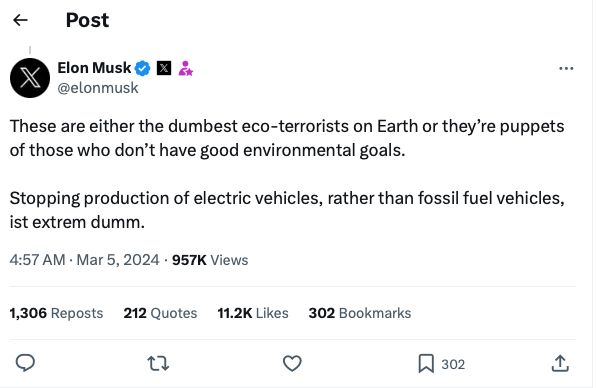
Task: Like the post with heart icon
Action: [292, 364]
